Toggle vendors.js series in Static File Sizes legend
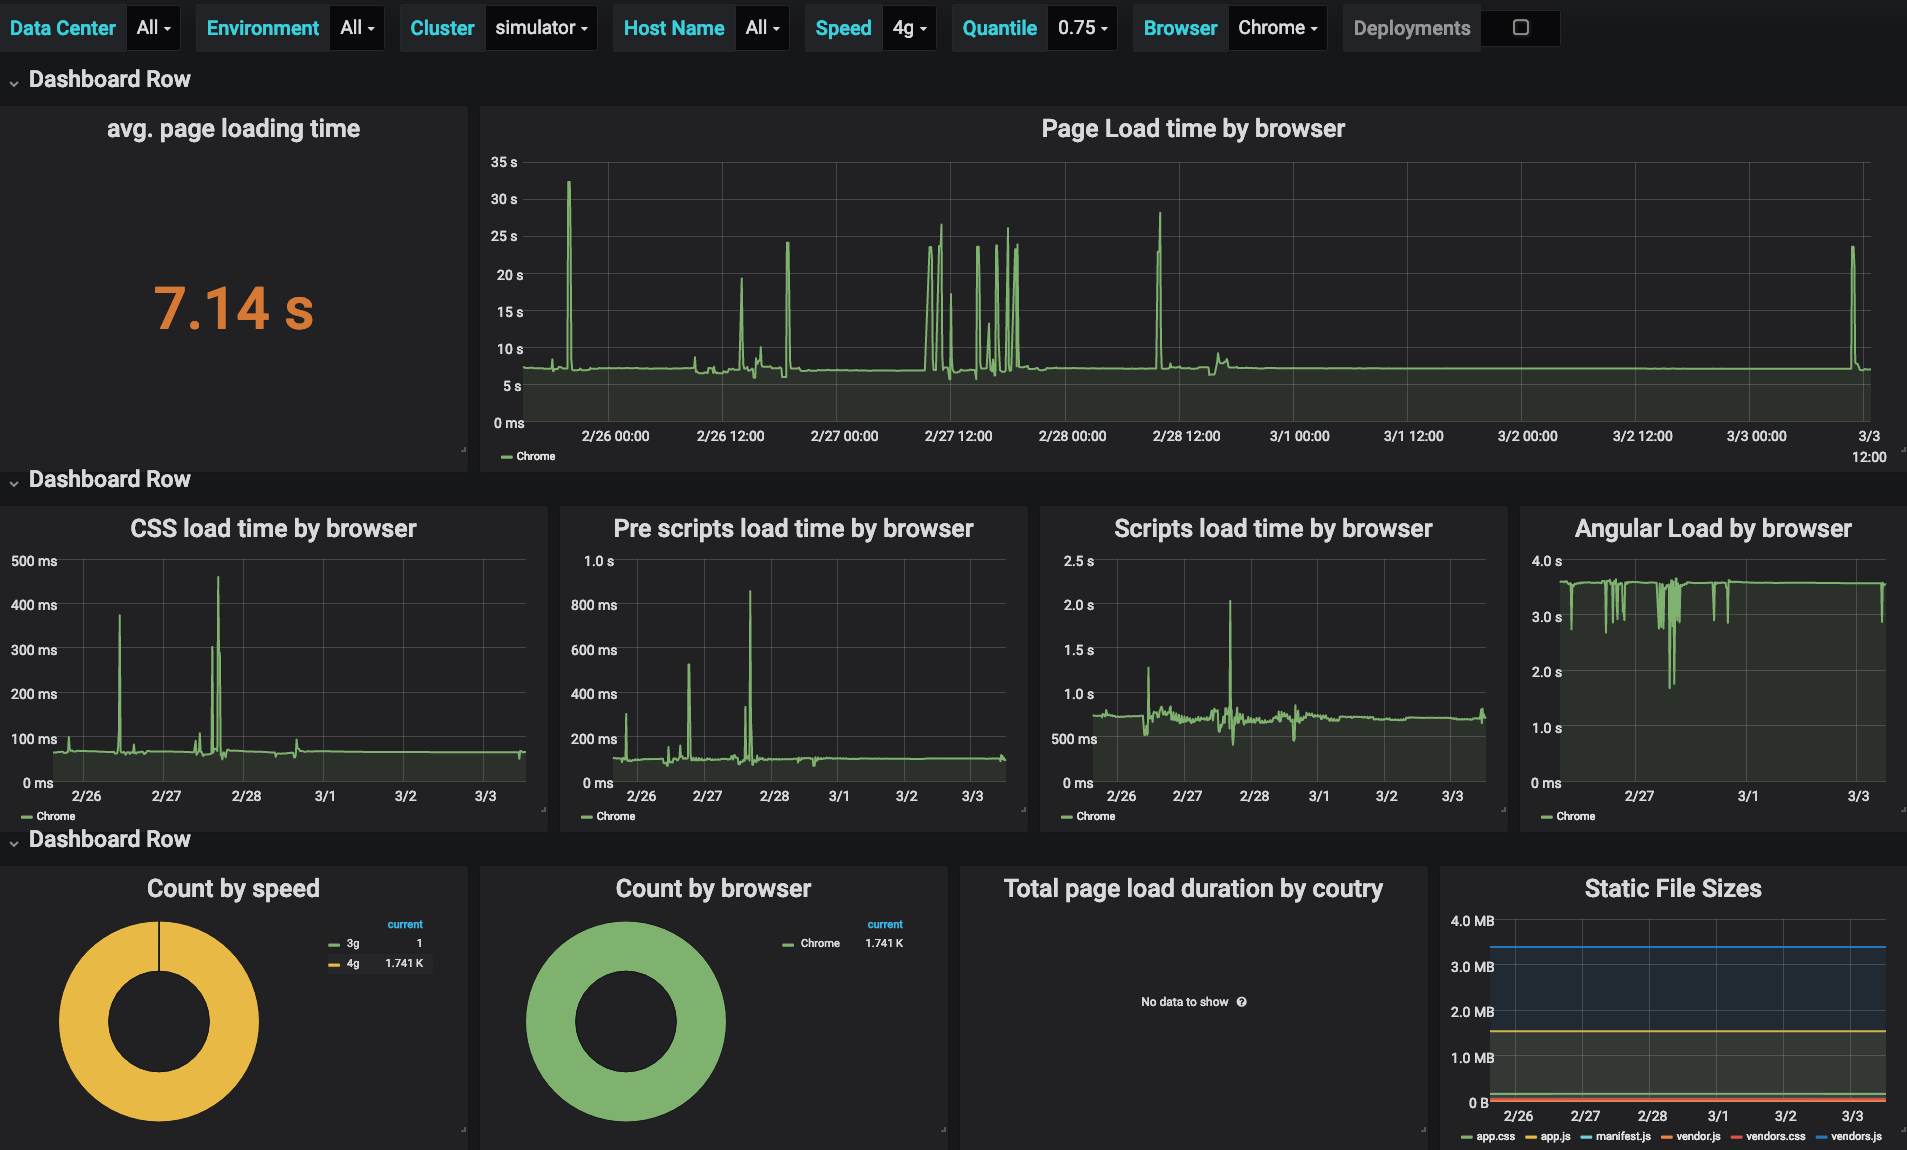Screen dimensions: 1907x1150 [1856, 1137]
